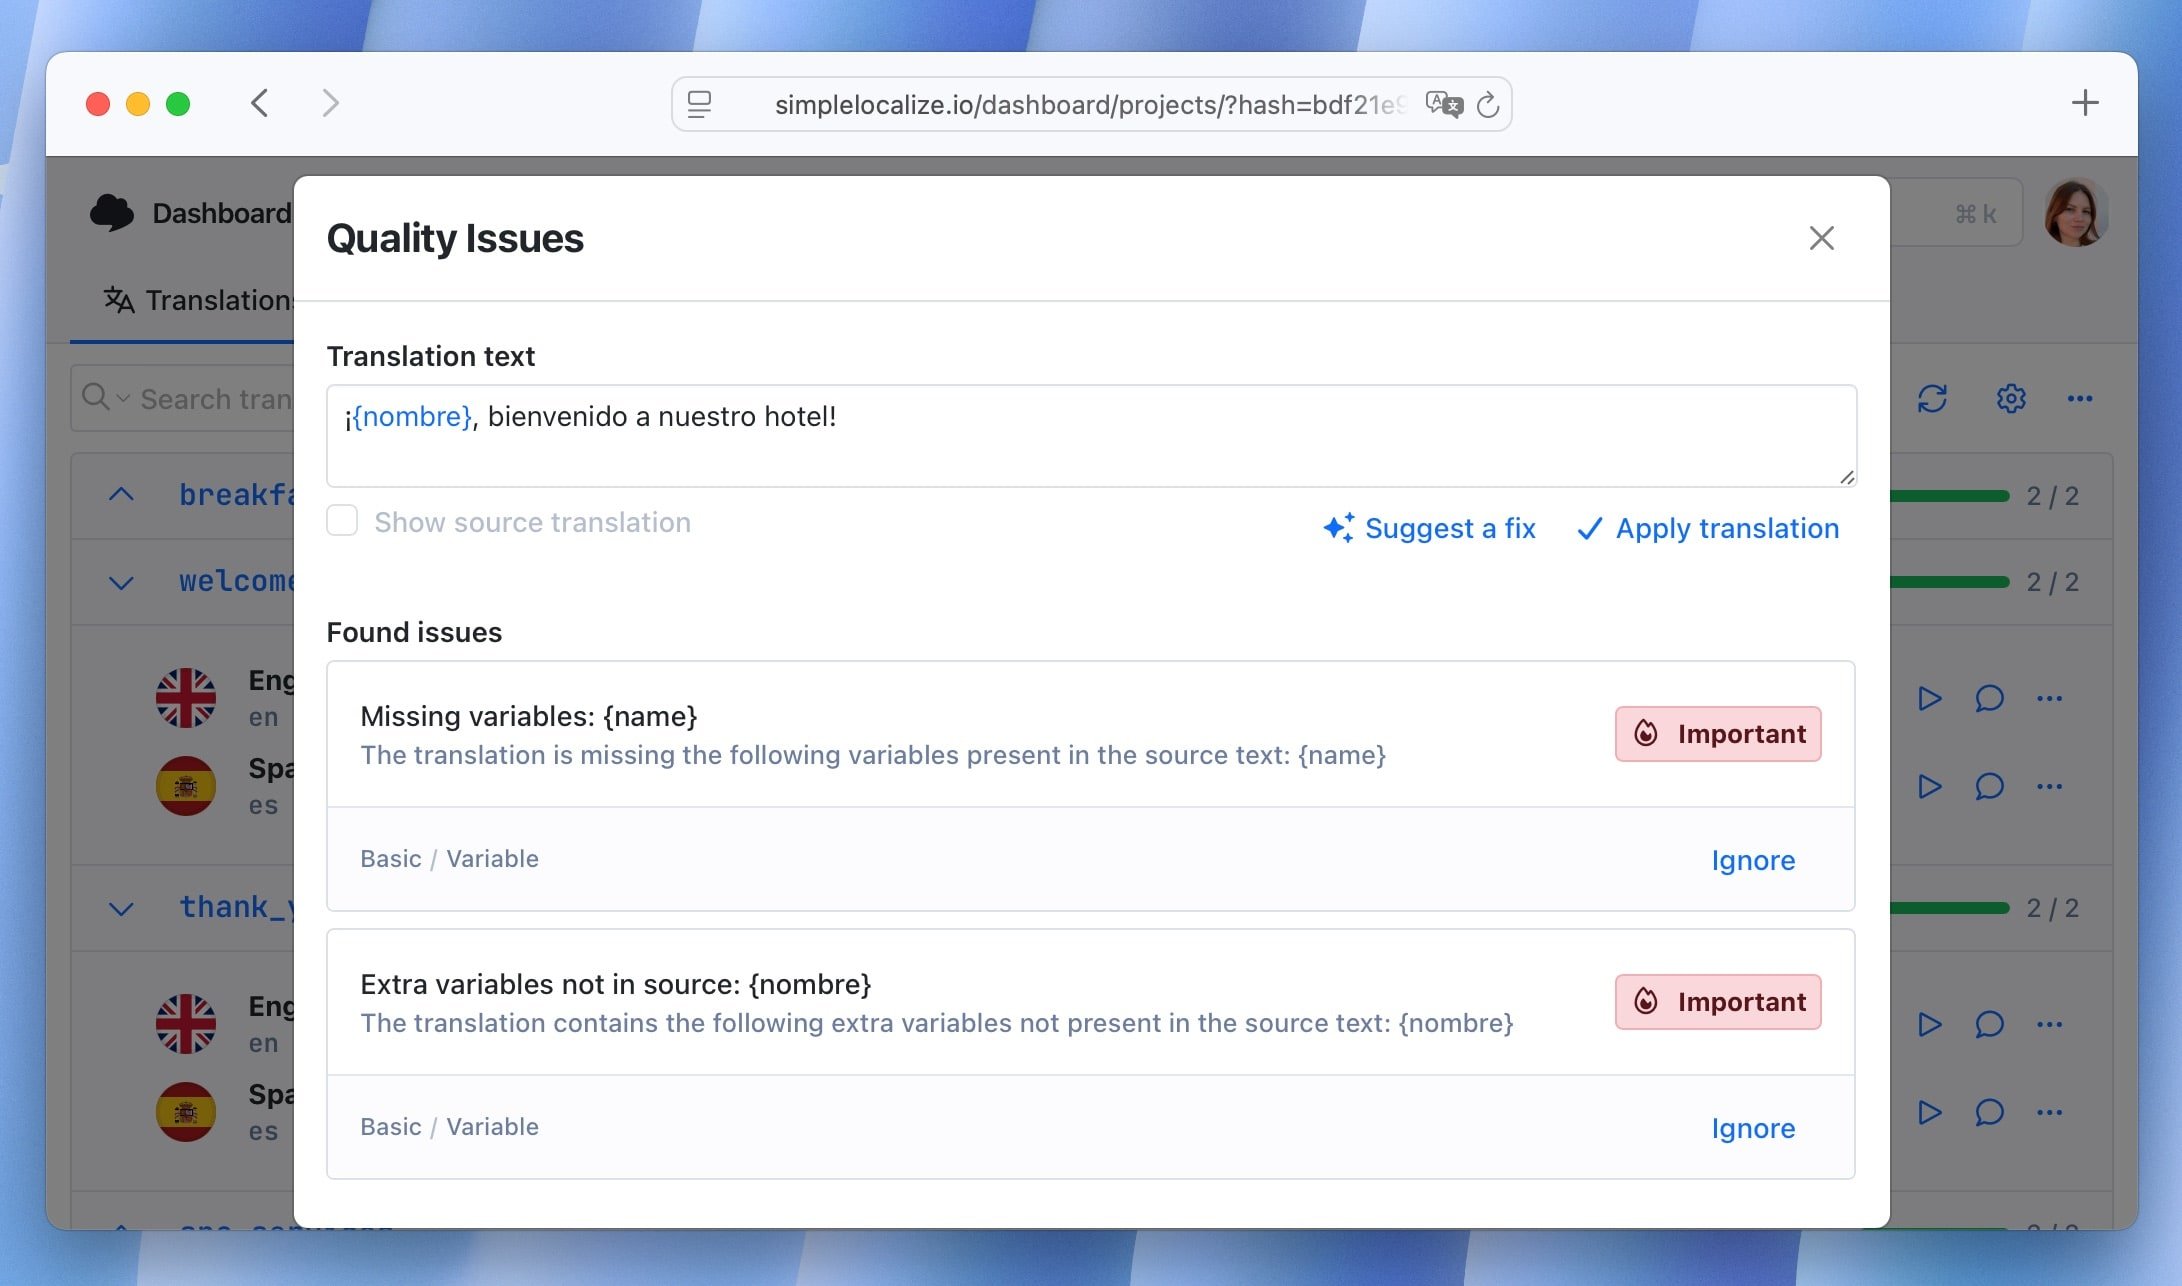
Task: Expand the welcome key group chevron
Action: coord(121,582)
